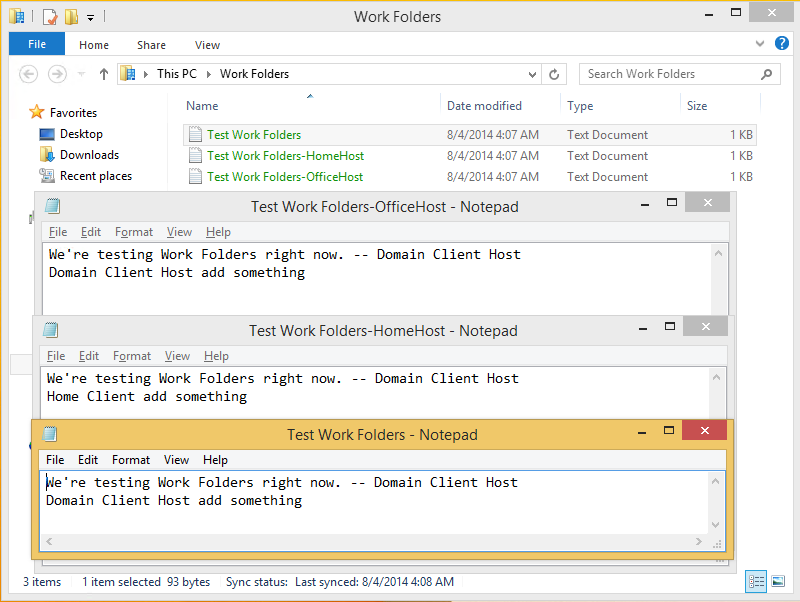Open File menu in HomeHost Notepad

(x=56, y=356)
